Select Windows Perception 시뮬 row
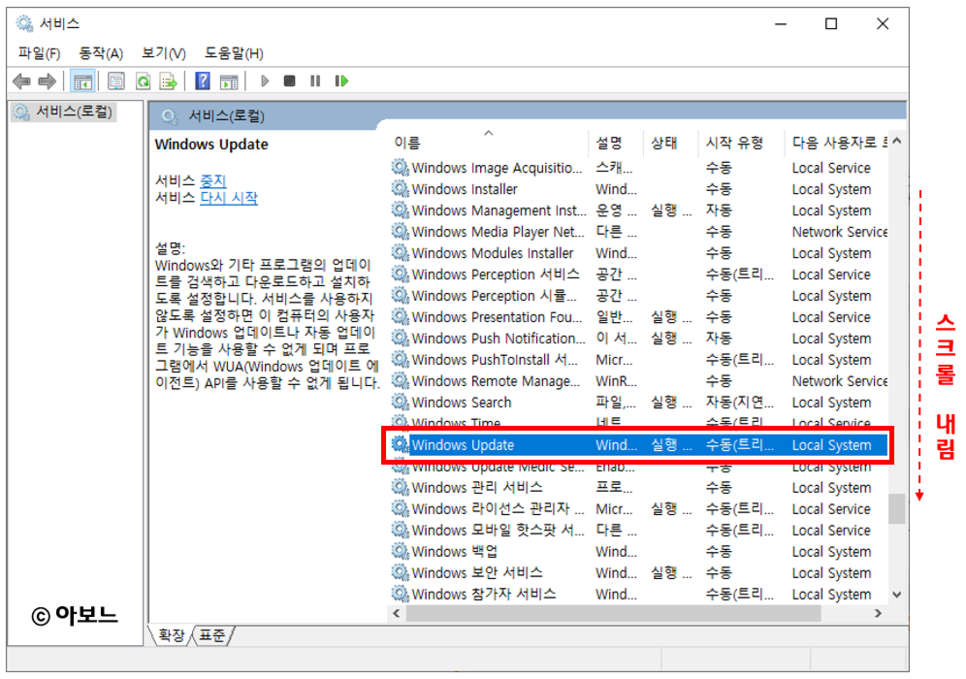 (639, 296)
